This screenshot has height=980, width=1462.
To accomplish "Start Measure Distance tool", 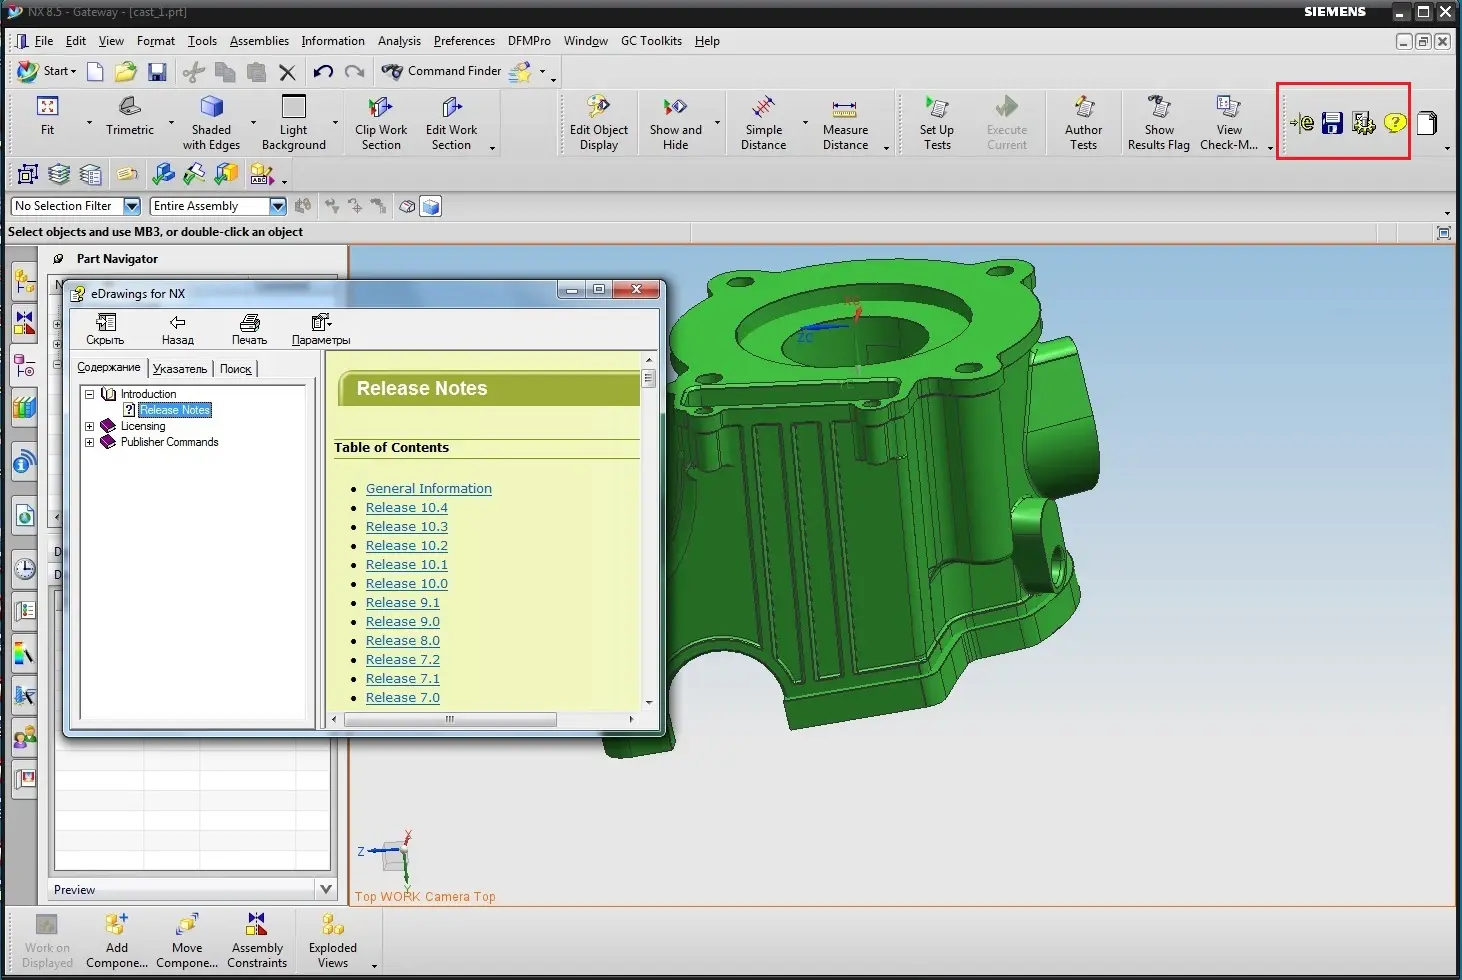I will pos(845,123).
